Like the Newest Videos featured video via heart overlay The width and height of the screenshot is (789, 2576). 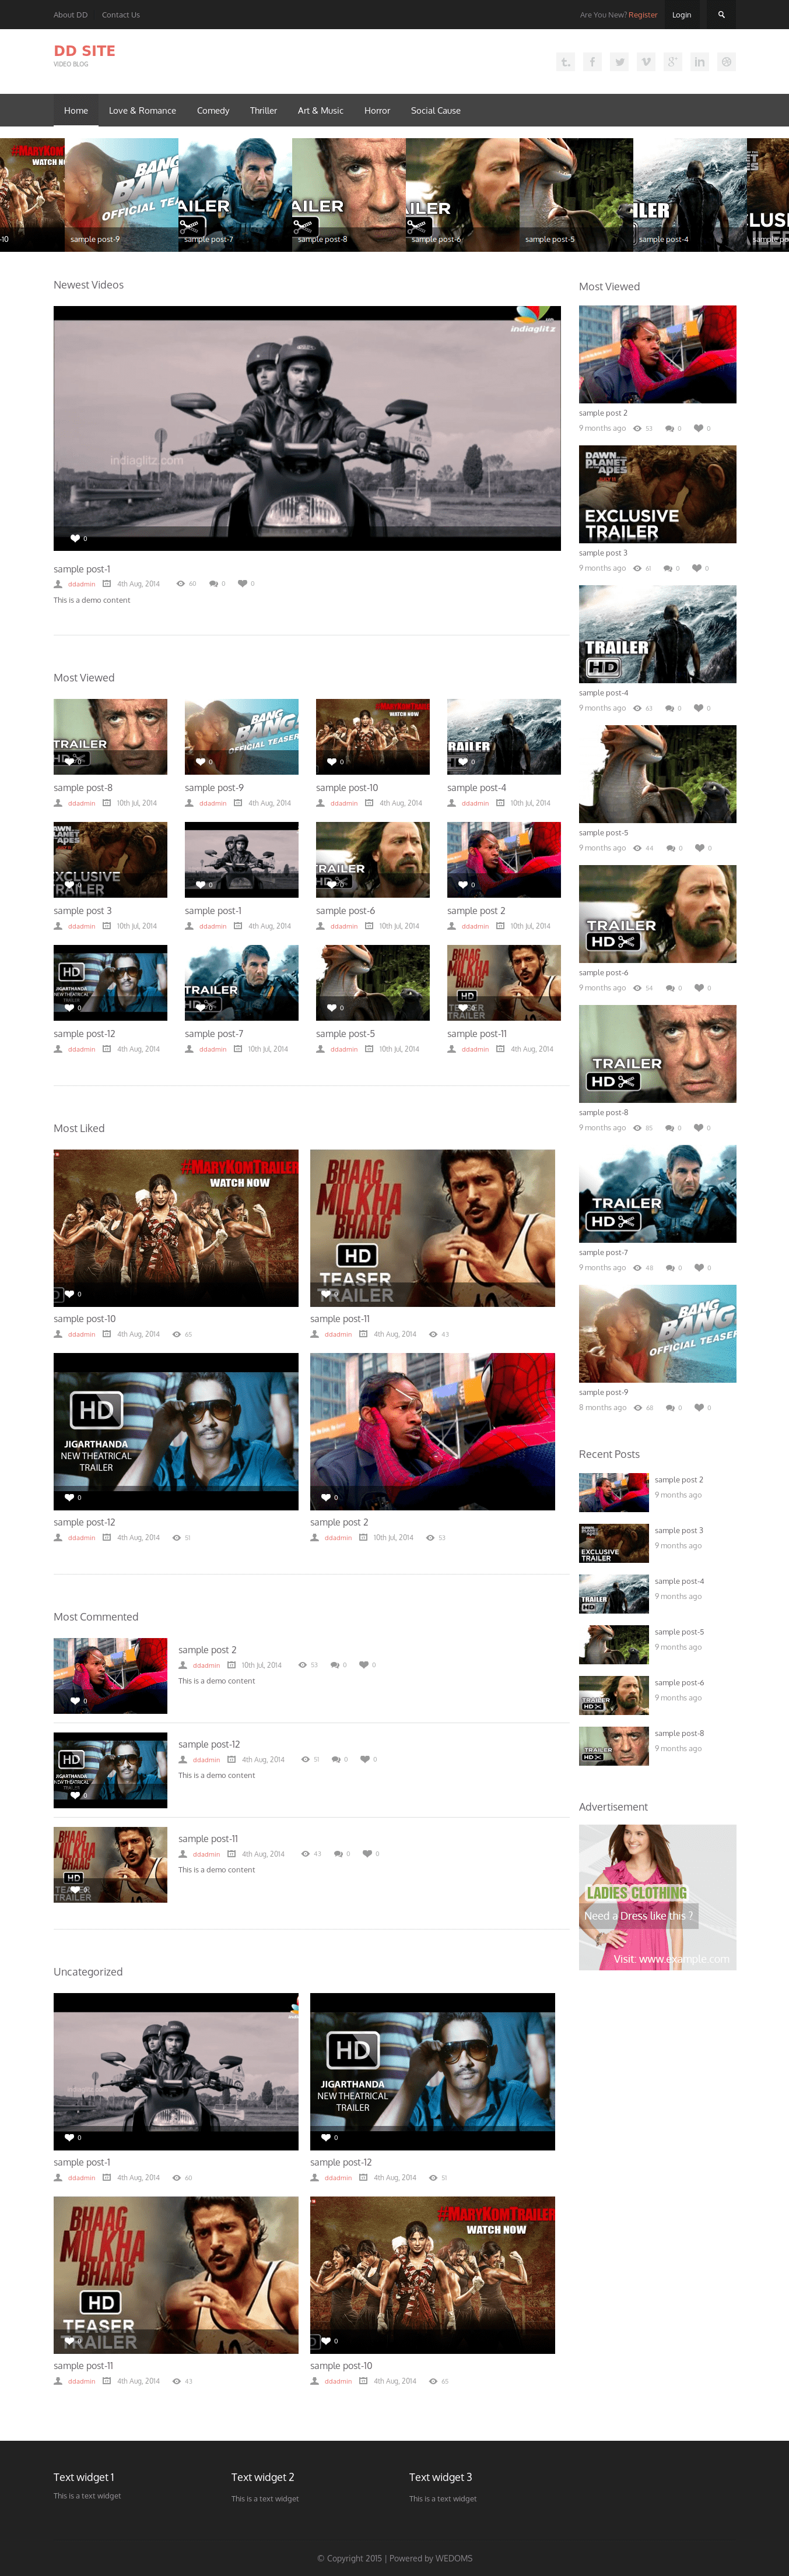tap(75, 538)
